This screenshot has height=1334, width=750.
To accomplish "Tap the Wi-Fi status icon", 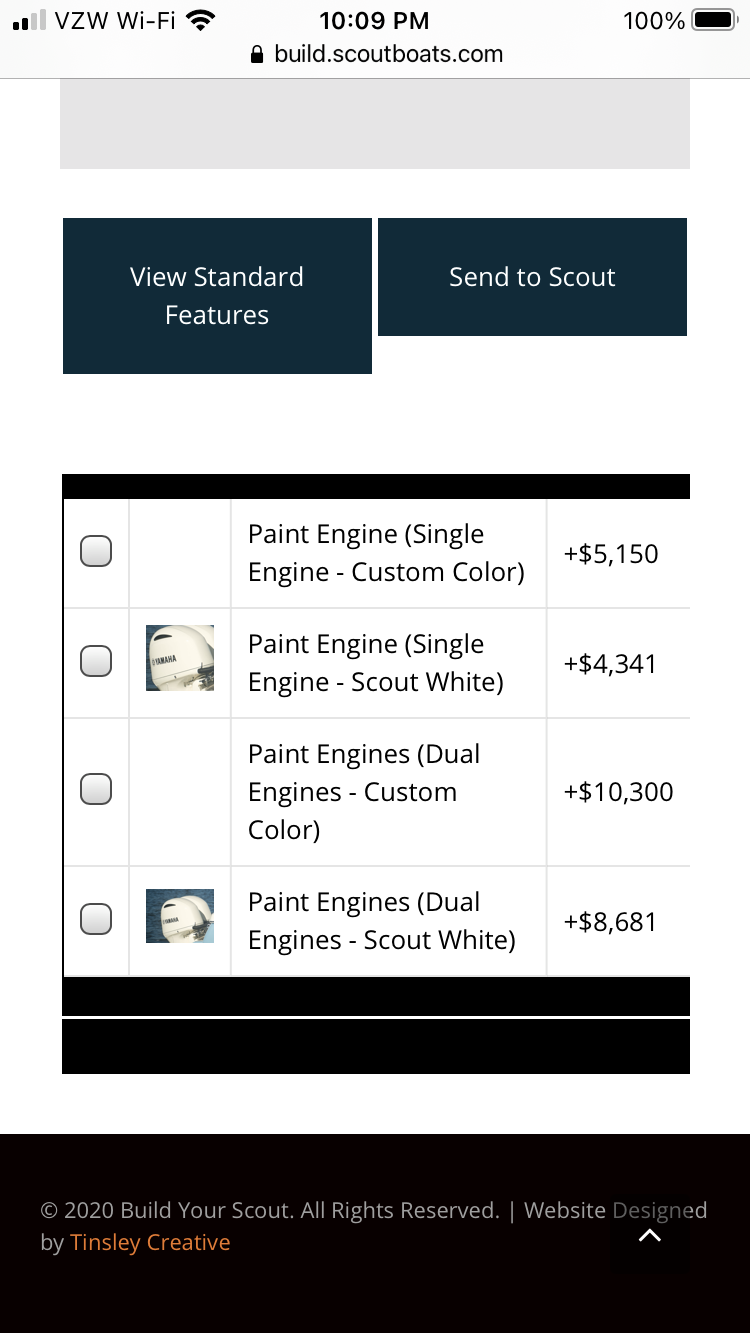I will point(201,20).
